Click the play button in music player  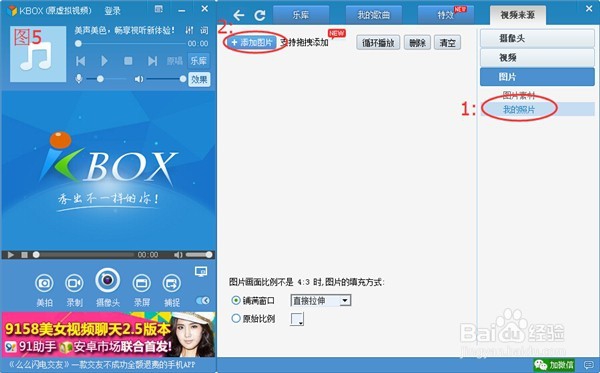(104, 61)
